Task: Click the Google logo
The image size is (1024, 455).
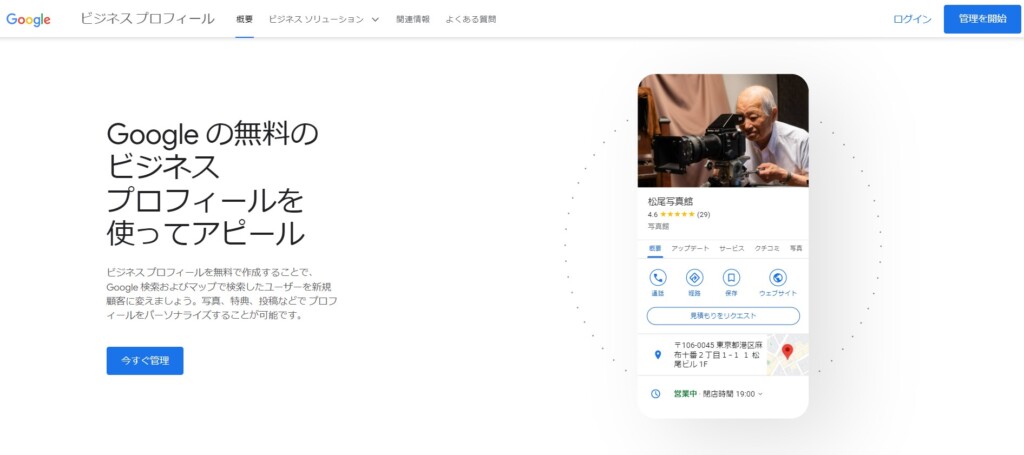Action: point(28,19)
